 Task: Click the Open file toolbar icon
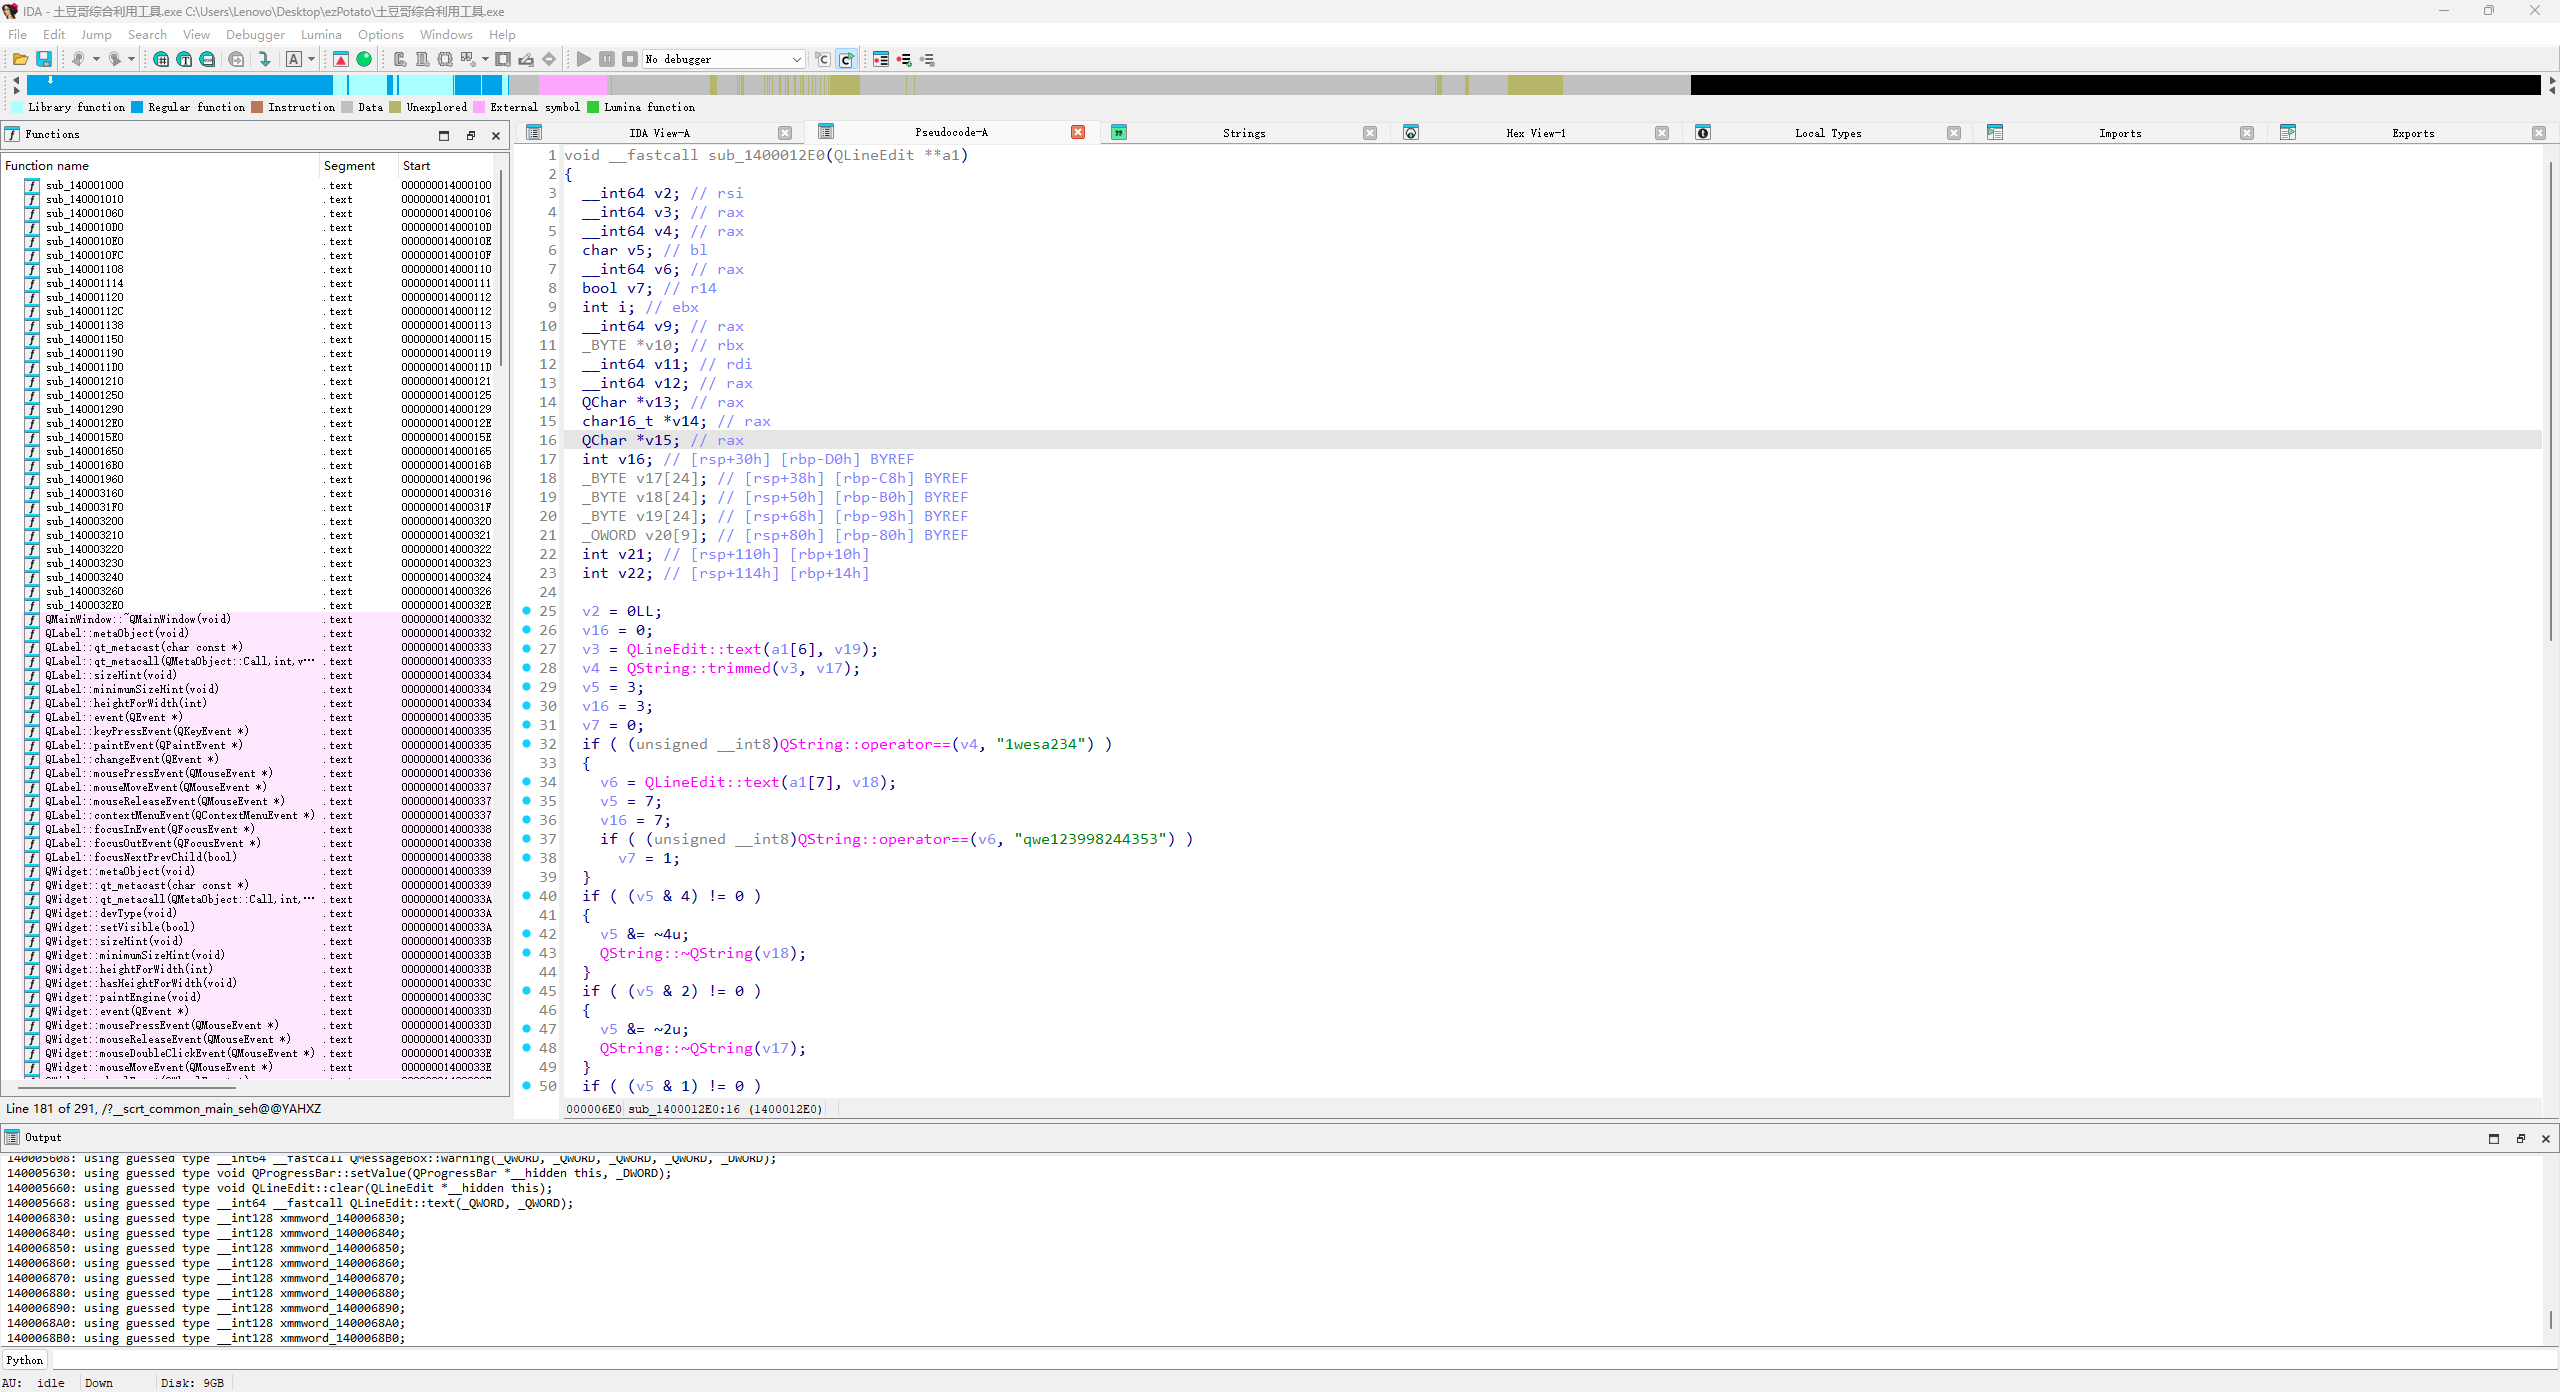coord(20,59)
